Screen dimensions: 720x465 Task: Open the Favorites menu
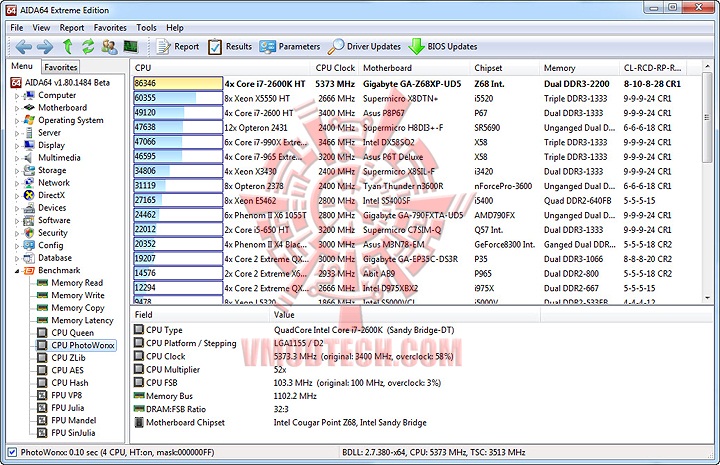point(110,28)
